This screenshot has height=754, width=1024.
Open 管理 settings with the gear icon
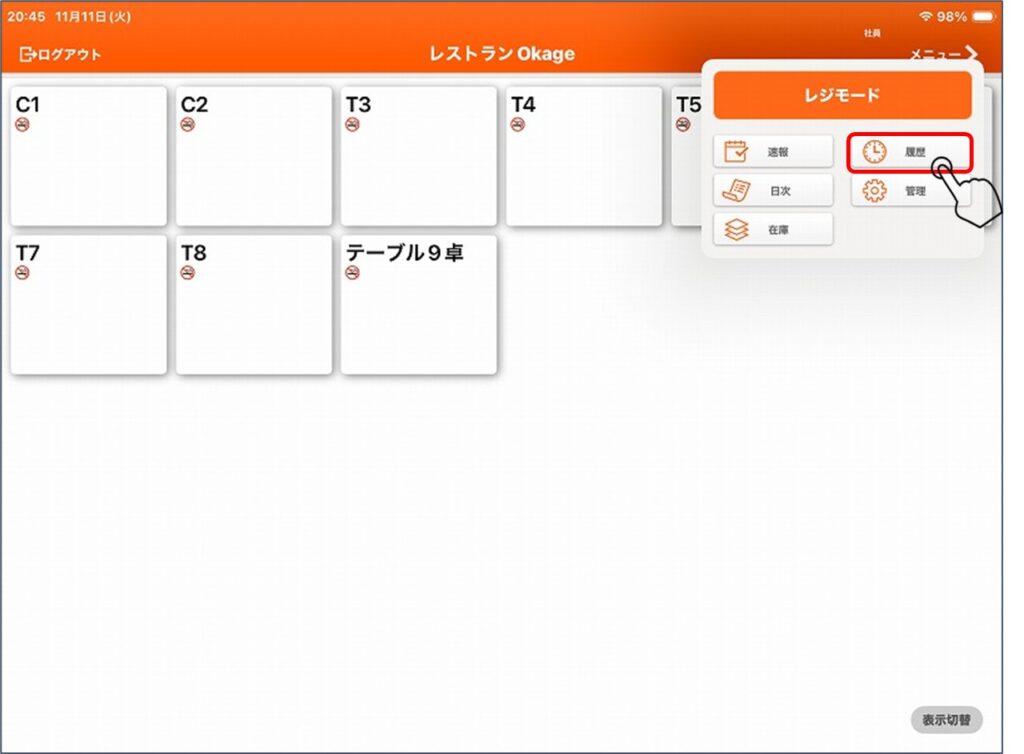pyautogui.click(x=896, y=190)
